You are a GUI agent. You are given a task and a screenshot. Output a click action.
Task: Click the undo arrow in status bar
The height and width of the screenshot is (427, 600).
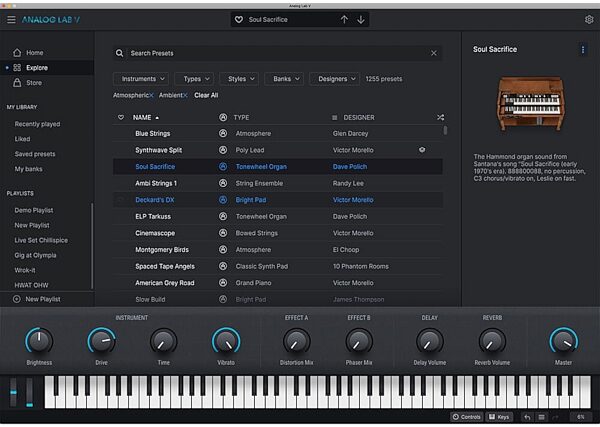tap(527, 417)
